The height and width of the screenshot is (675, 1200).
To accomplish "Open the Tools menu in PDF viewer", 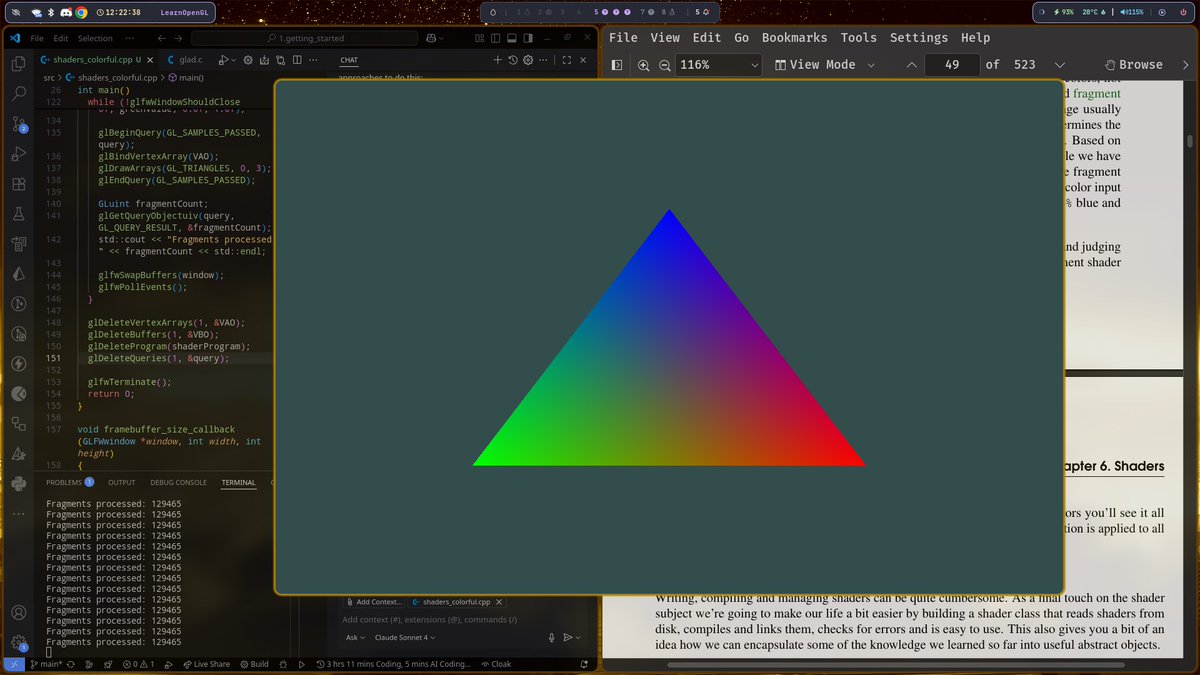I will click(x=858, y=37).
